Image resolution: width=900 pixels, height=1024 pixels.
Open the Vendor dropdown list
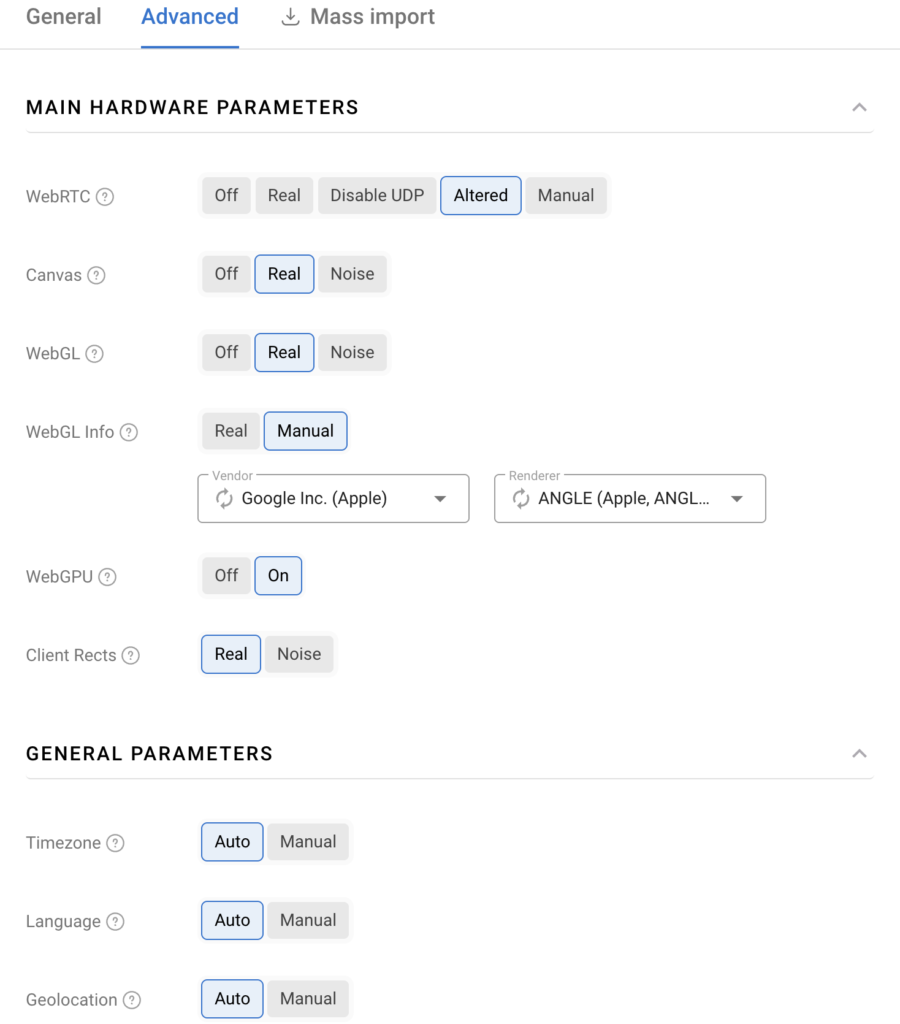(x=440, y=499)
